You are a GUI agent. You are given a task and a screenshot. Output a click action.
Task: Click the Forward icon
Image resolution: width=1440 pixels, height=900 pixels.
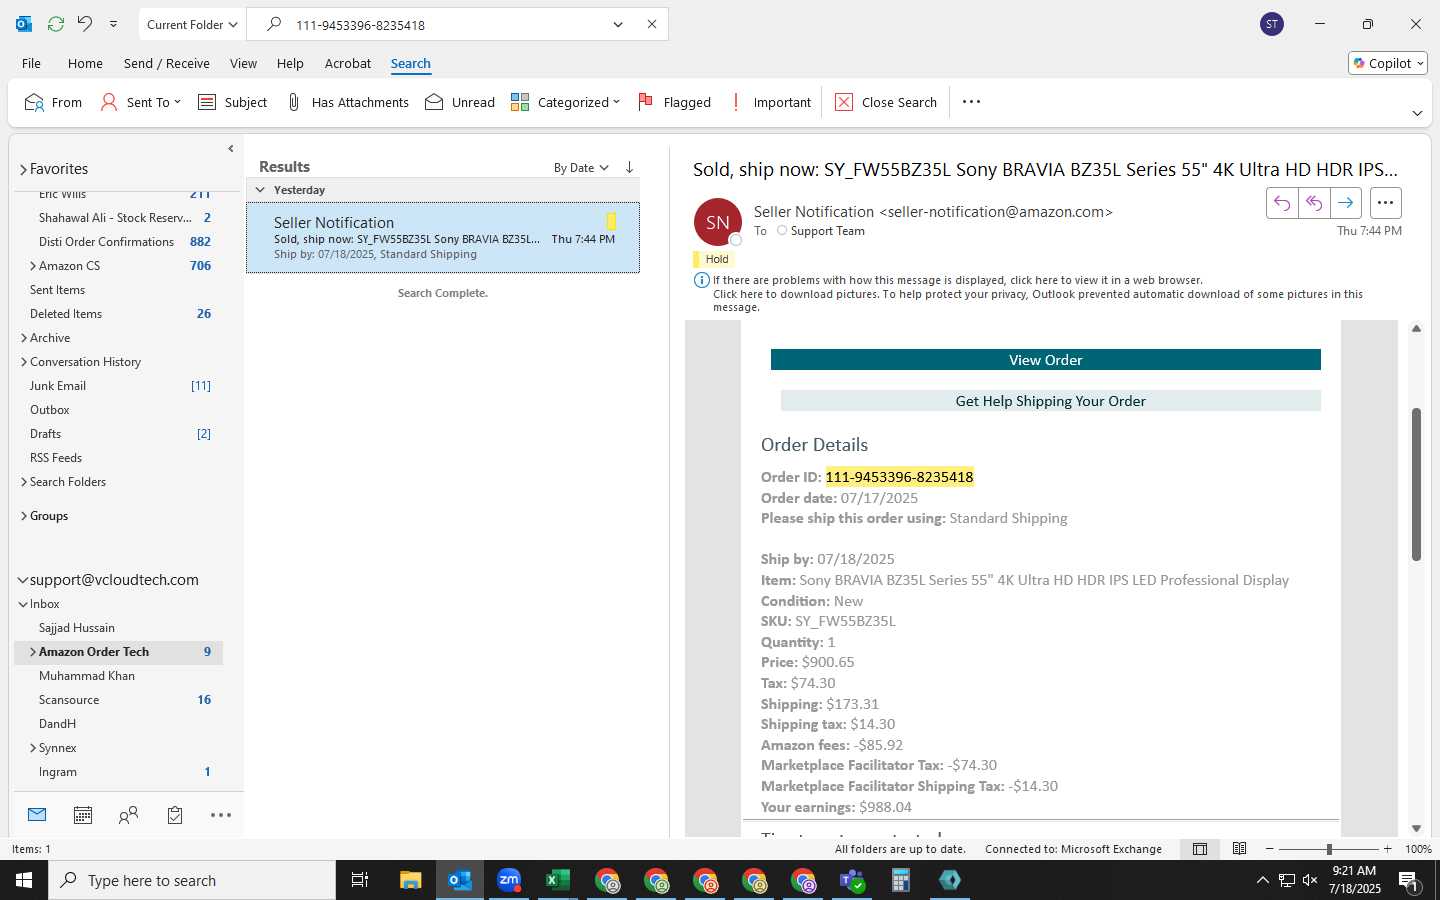click(1346, 203)
